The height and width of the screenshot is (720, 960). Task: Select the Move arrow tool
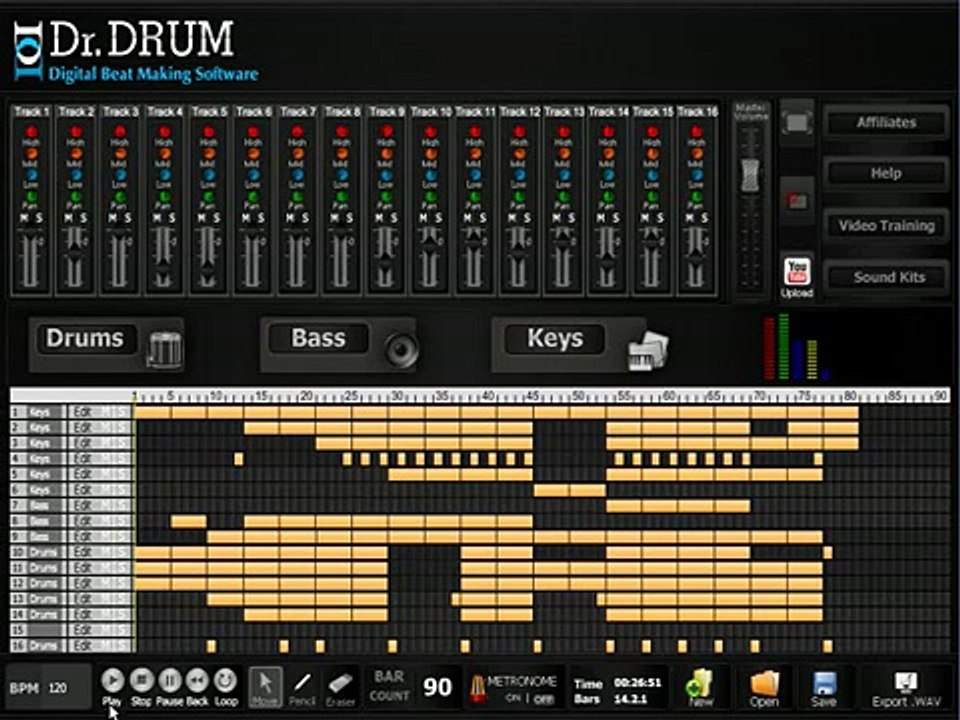[265, 687]
